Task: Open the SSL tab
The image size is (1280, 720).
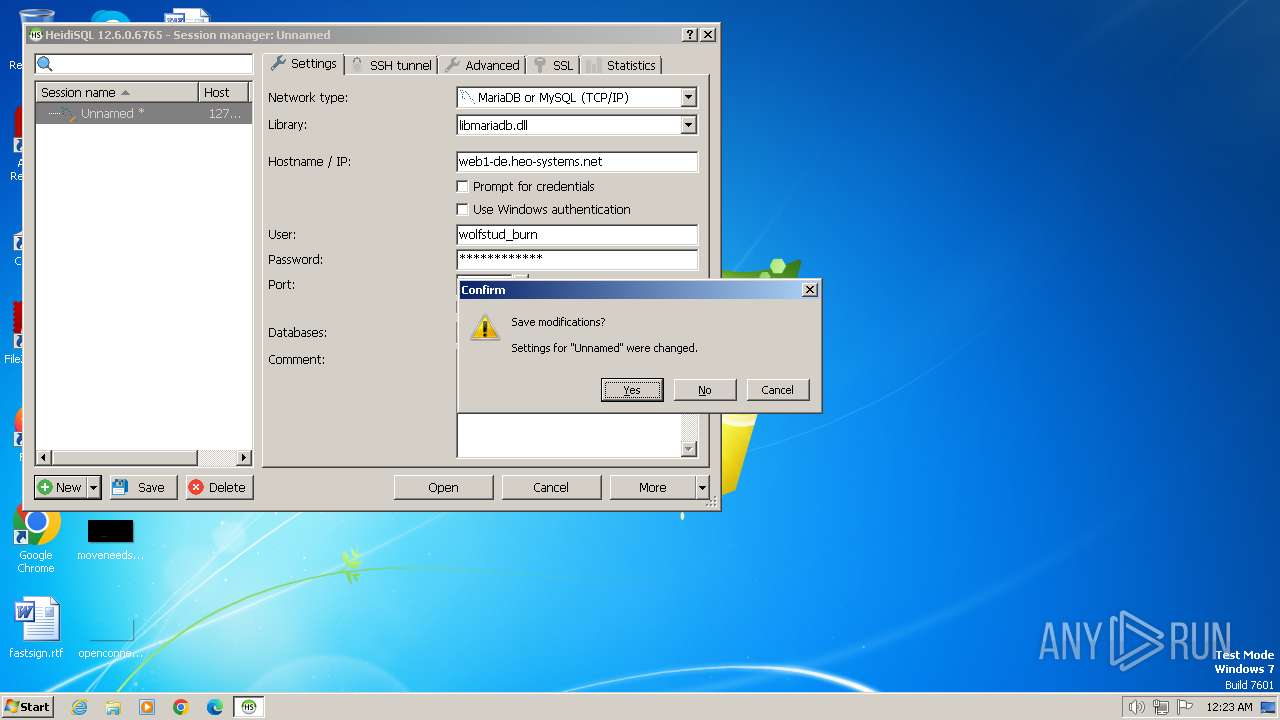Action: 553,65
